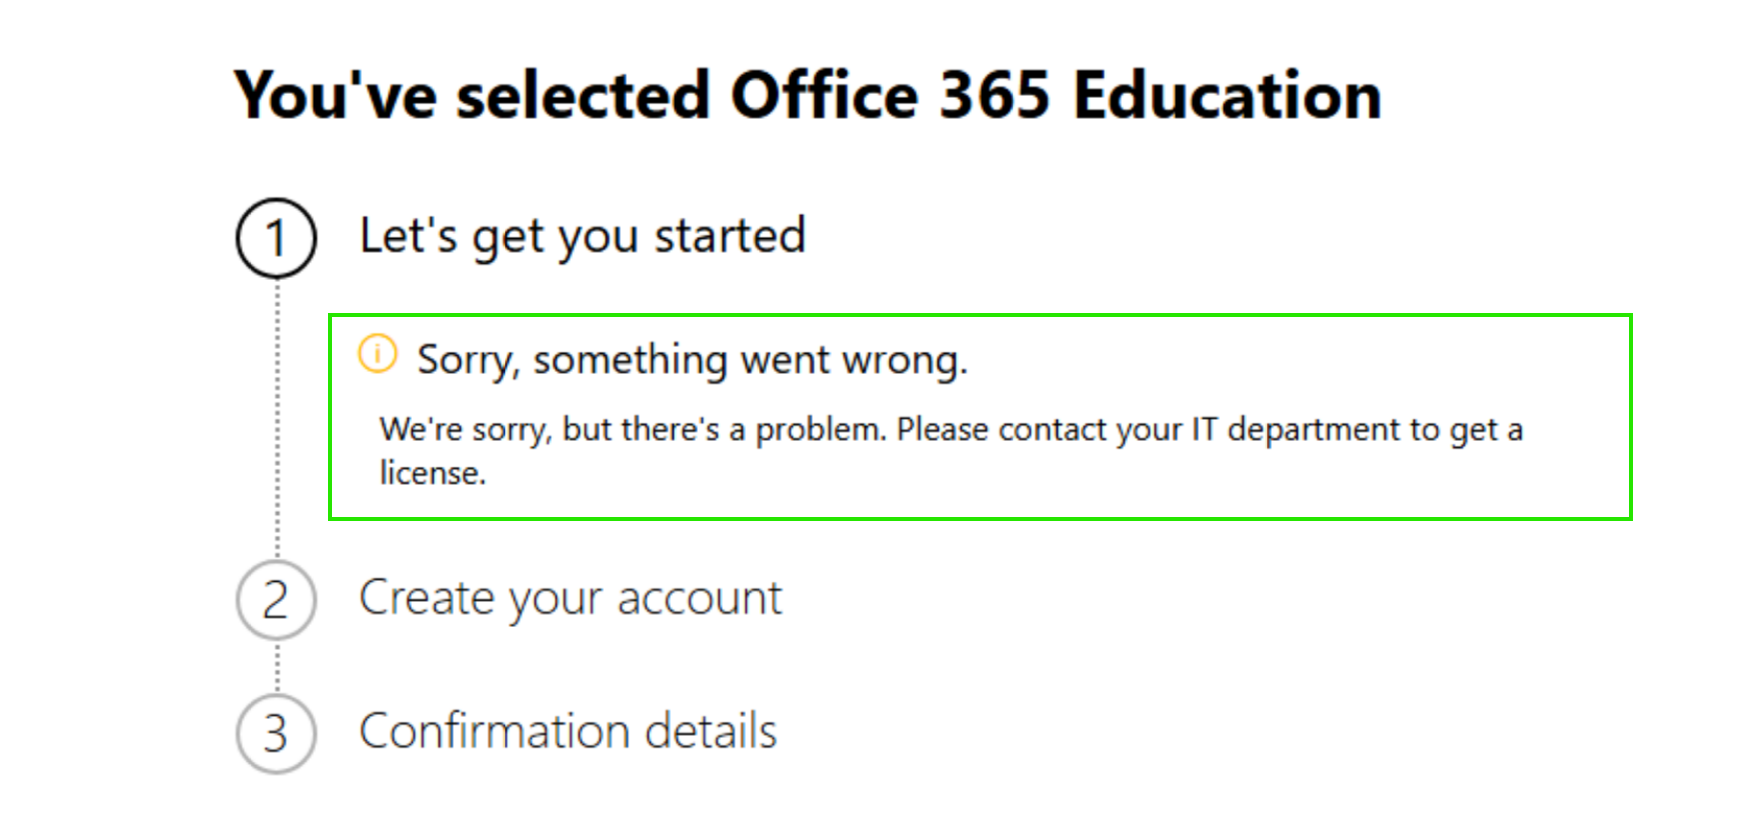The width and height of the screenshot is (1755, 815).
Task: Click the dotted connector between steps 2 and 3
Action: pos(277,667)
